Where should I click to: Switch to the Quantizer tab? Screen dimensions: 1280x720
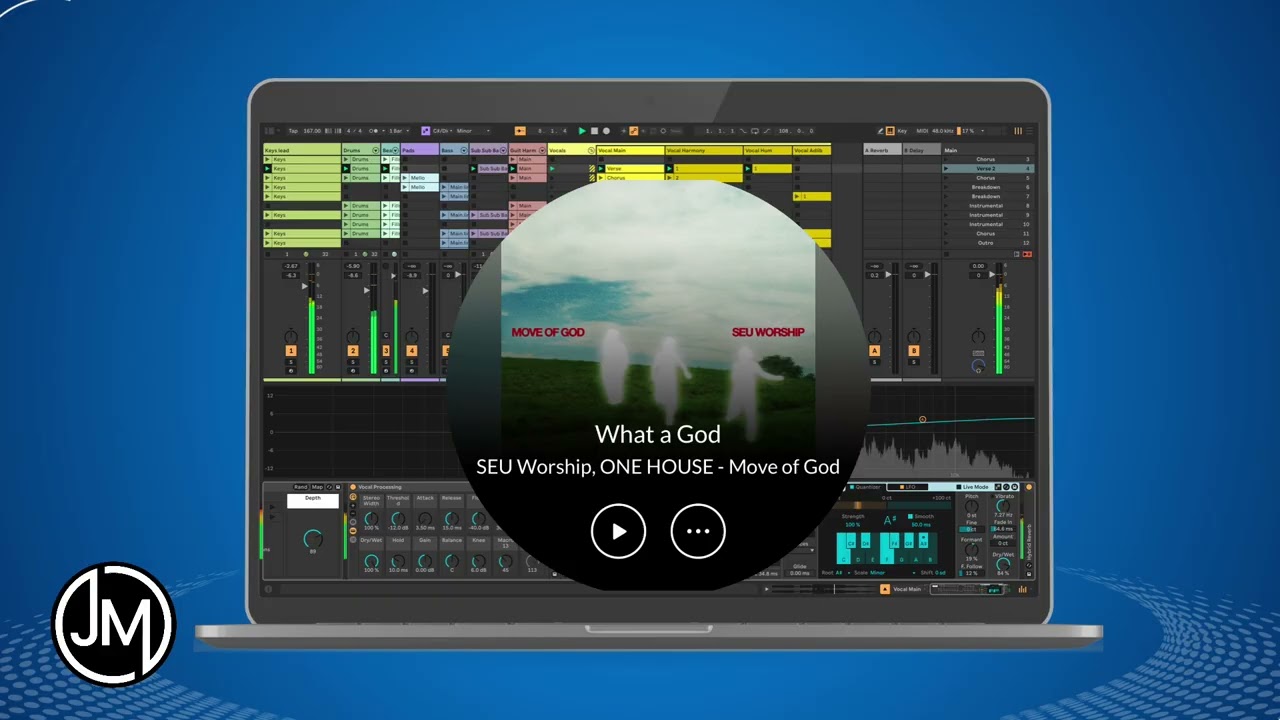point(866,487)
